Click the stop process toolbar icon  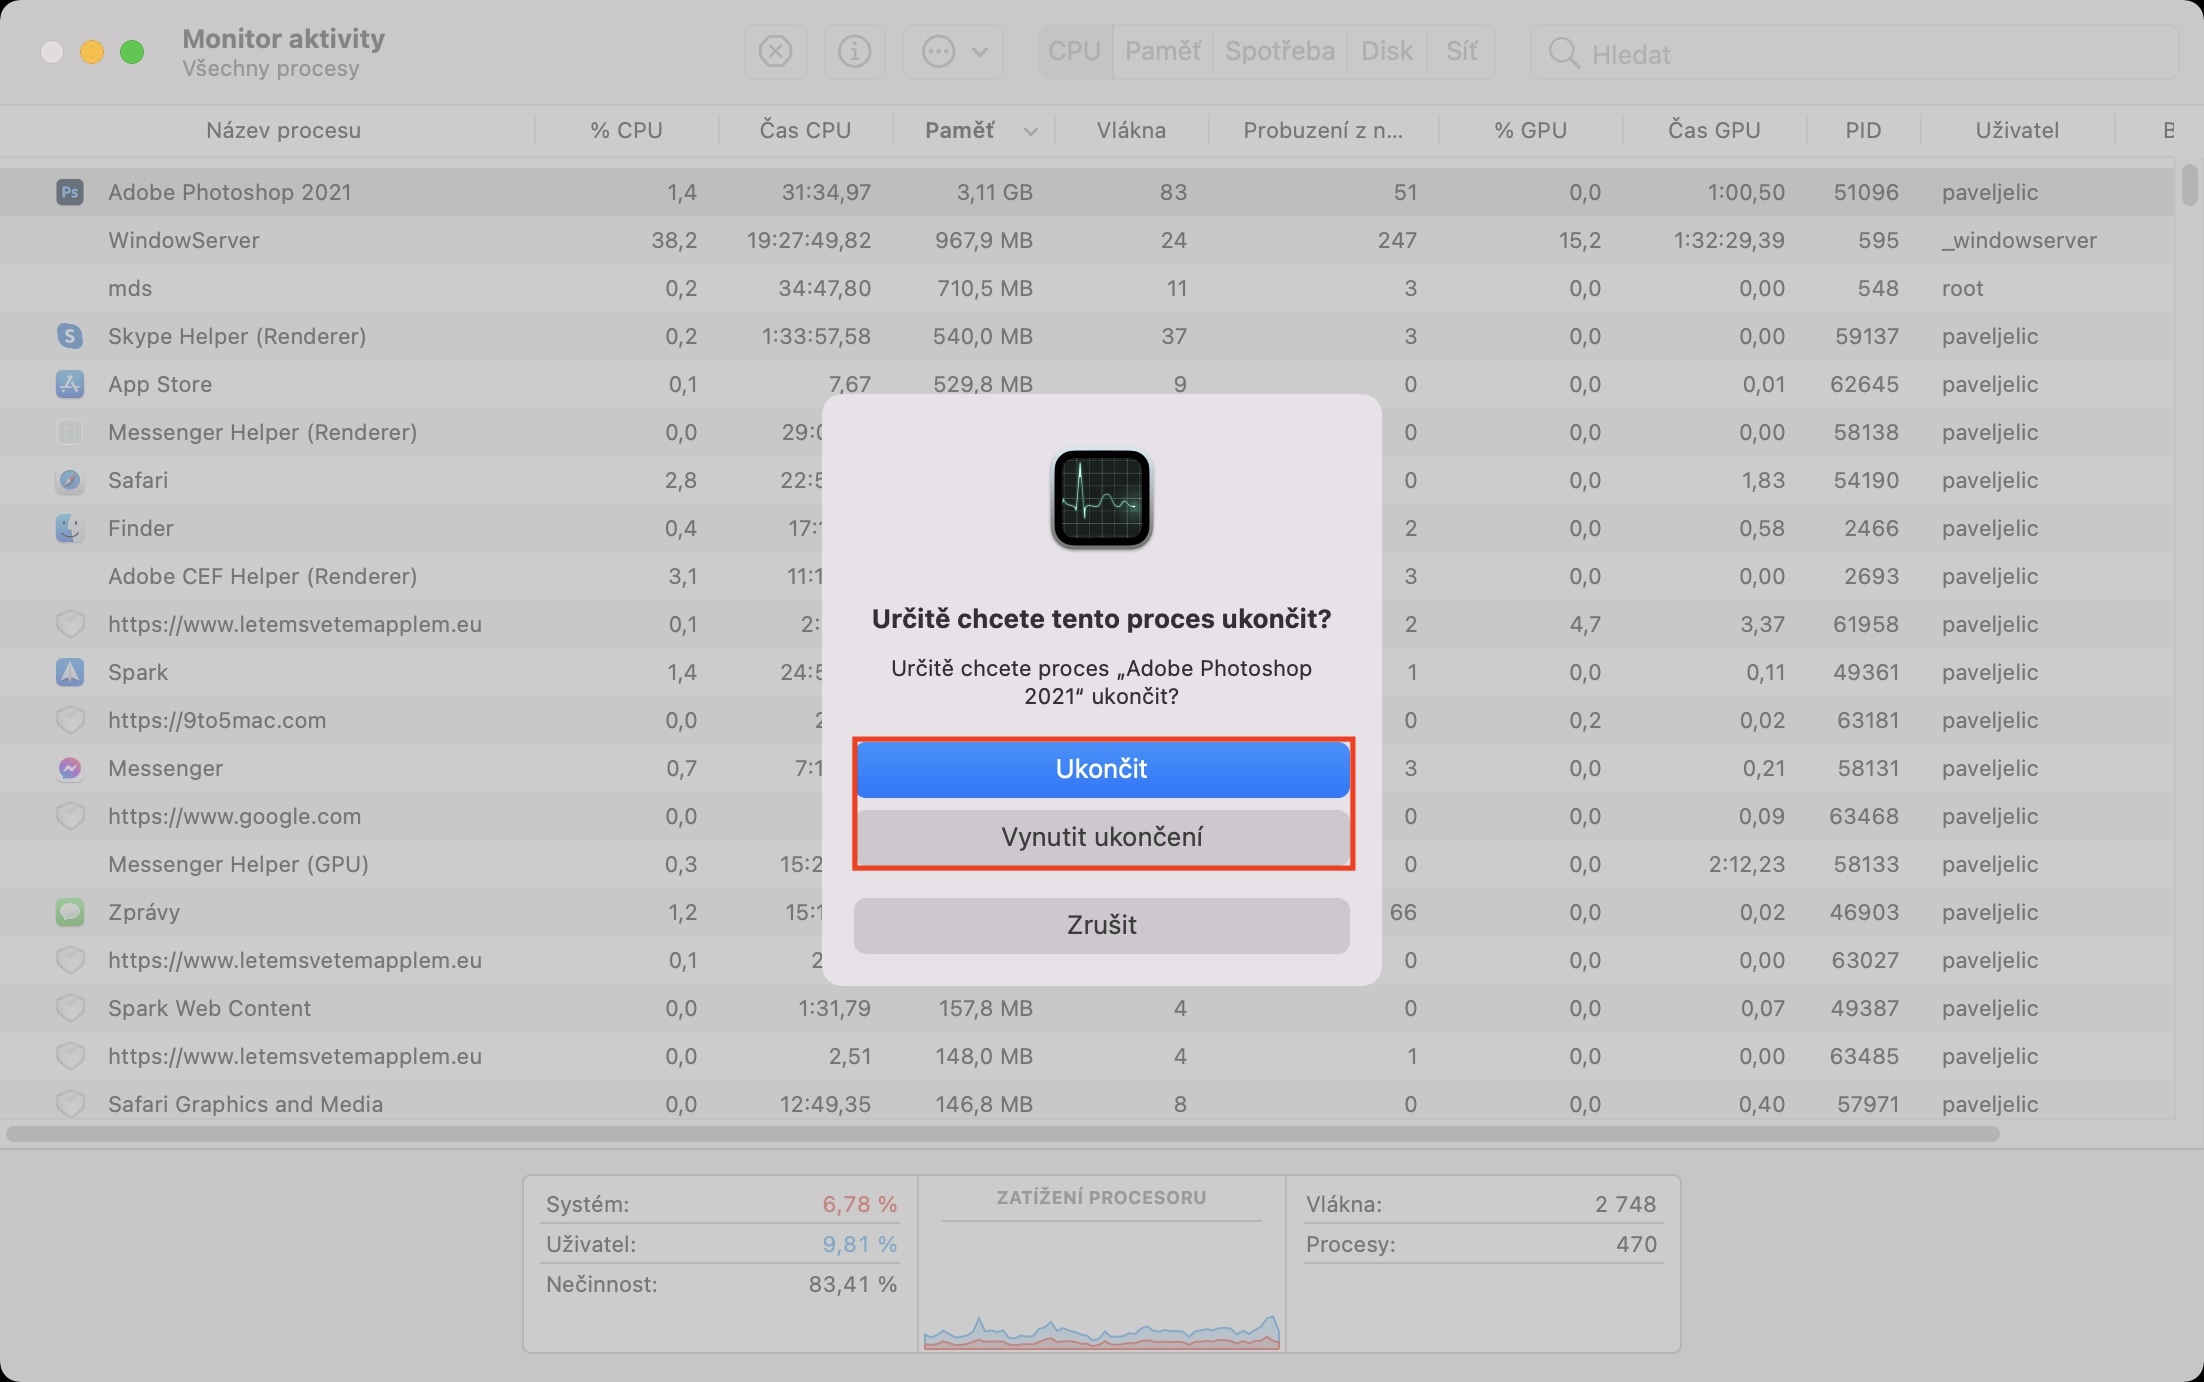(775, 52)
